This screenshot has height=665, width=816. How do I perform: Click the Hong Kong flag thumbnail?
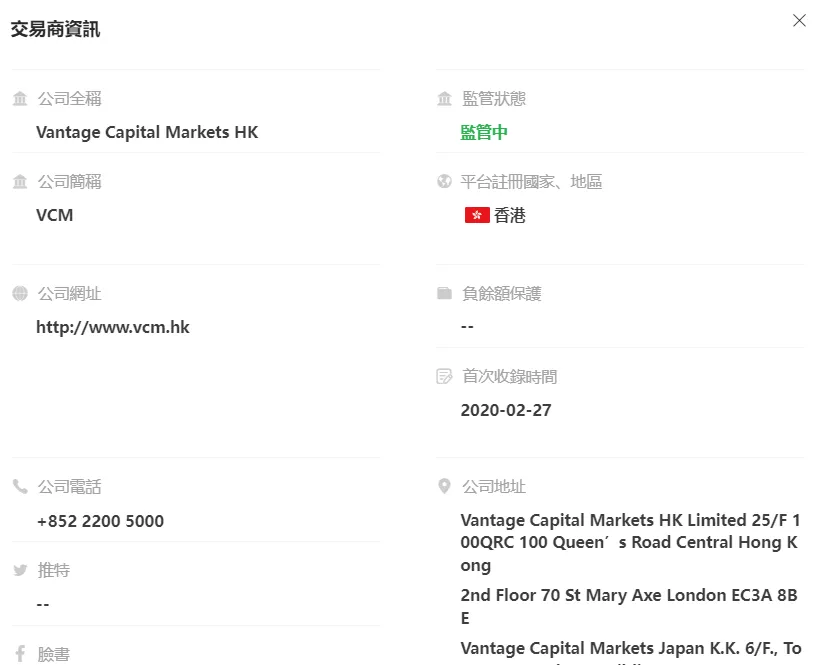(477, 215)
